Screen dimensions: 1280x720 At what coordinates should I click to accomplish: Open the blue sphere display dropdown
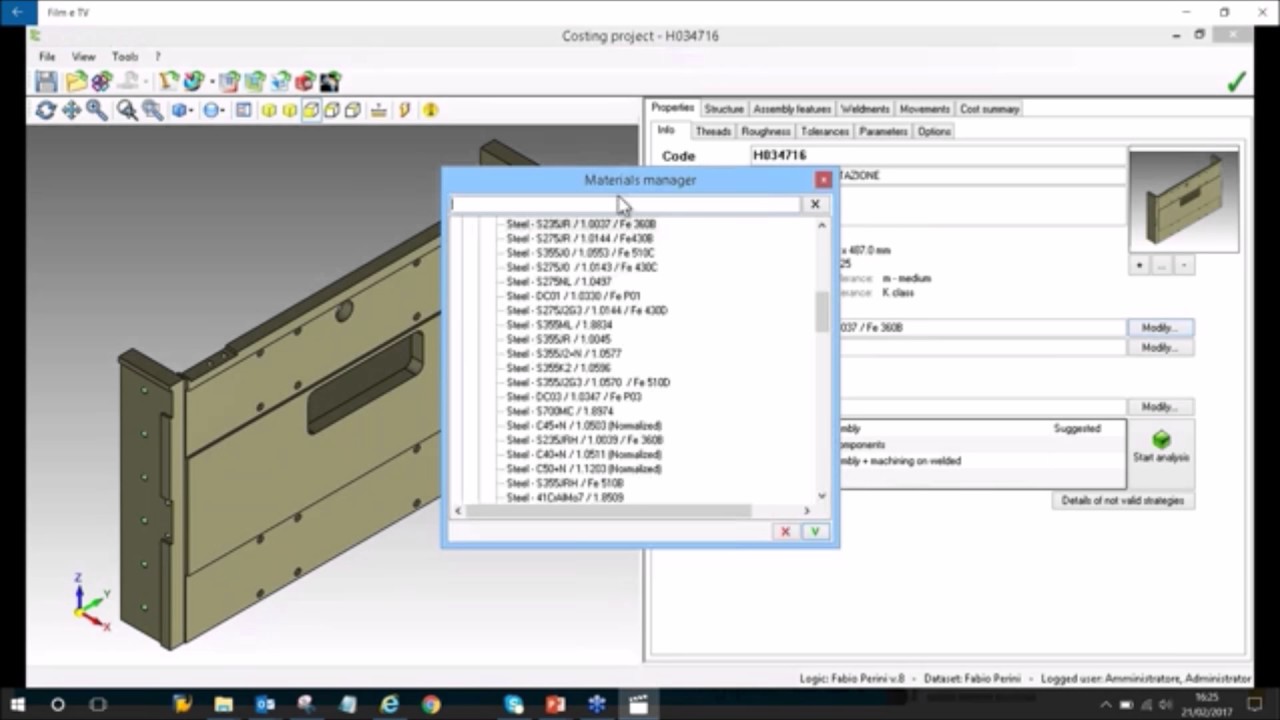[213, 110]
